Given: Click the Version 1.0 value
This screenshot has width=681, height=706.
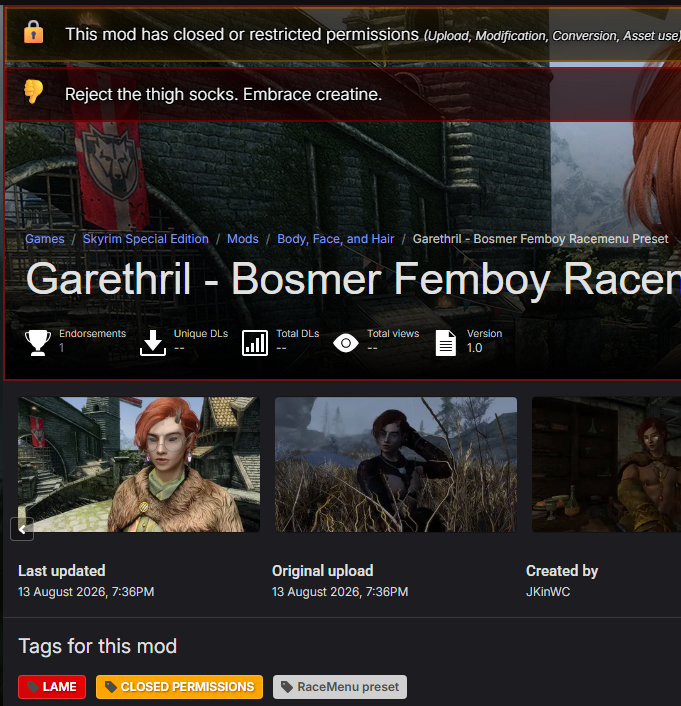Looking at the screenshot, I should 474,348.
